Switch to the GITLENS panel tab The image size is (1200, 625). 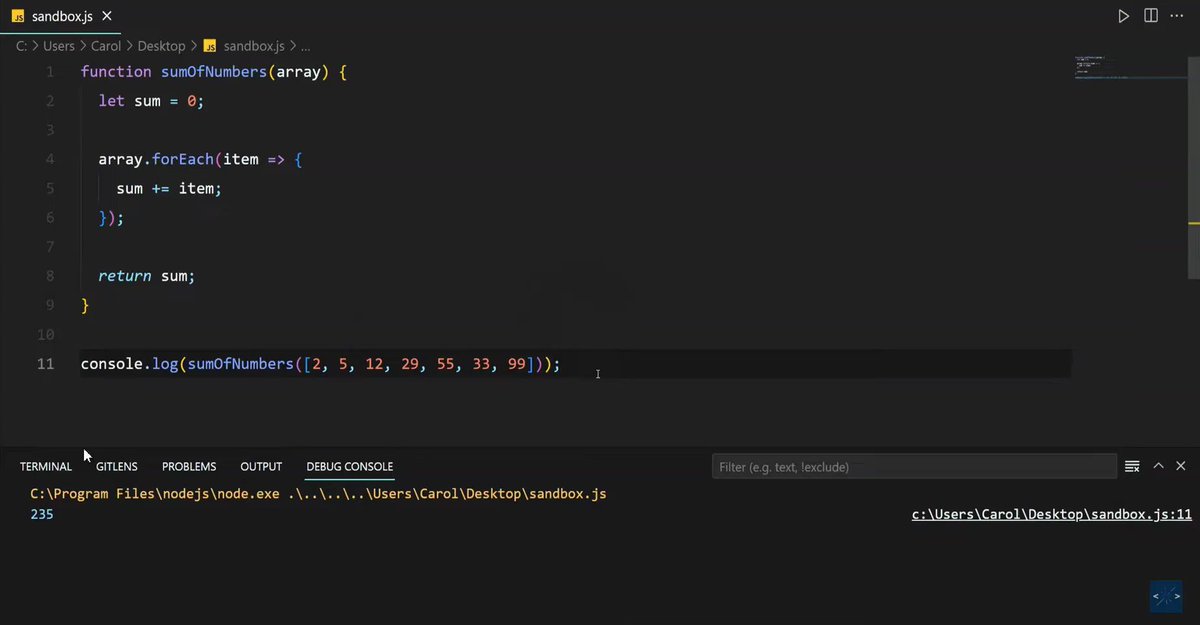[117, 466]
